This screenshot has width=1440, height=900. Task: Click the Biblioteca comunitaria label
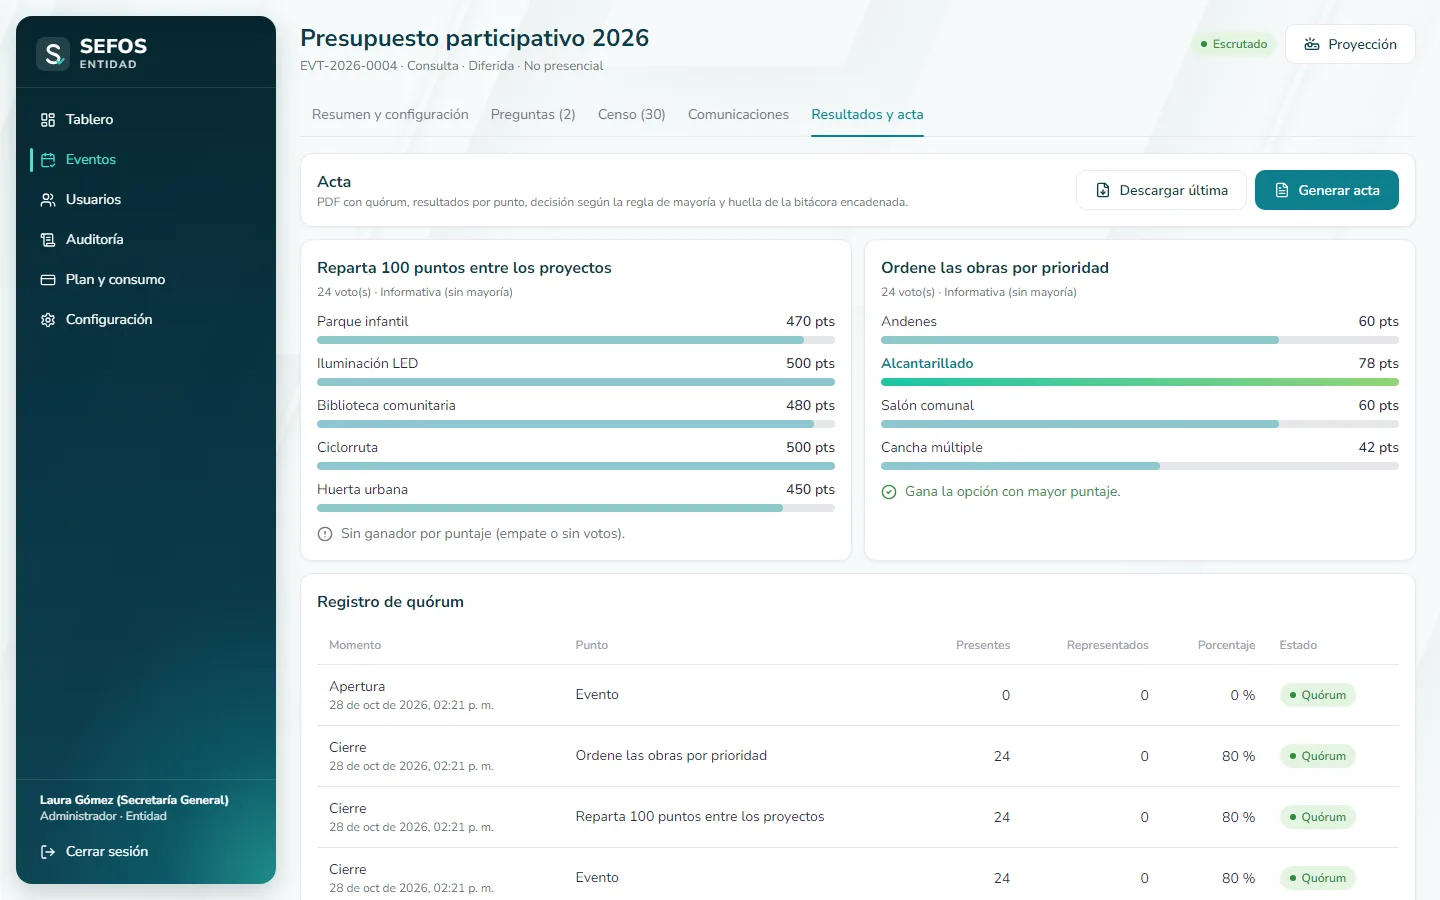tap(386, 406)
